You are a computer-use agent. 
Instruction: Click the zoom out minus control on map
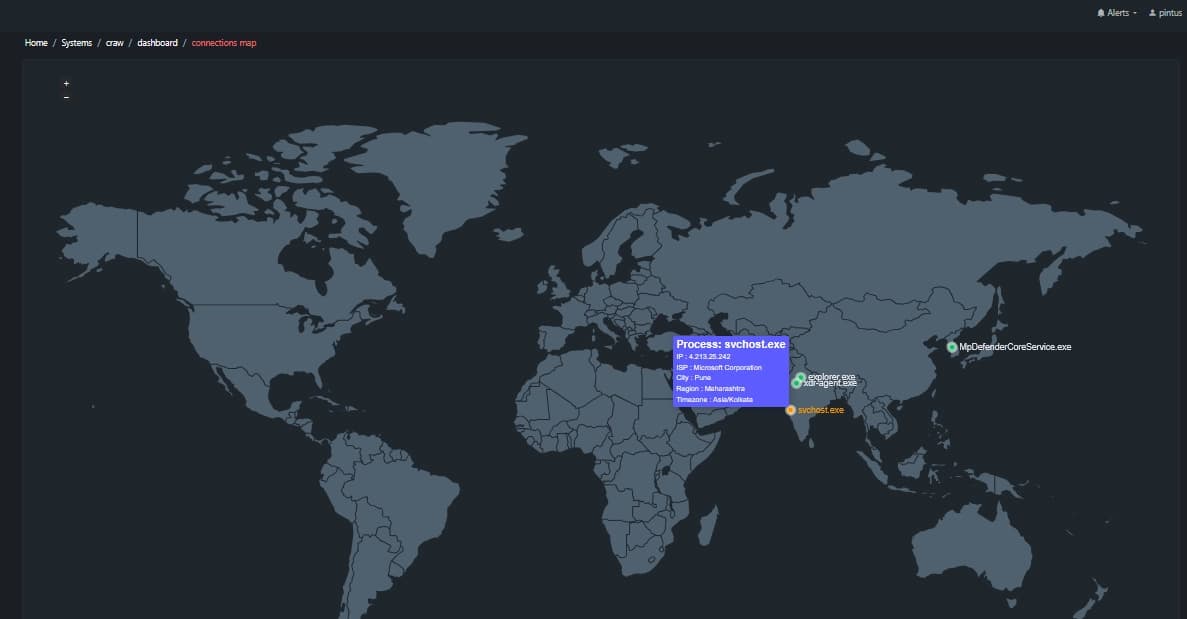tap(66, 96)
